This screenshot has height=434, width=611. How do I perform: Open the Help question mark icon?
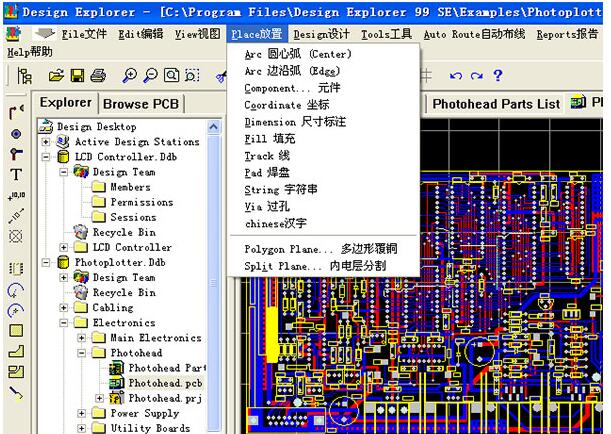pos(498,75)
